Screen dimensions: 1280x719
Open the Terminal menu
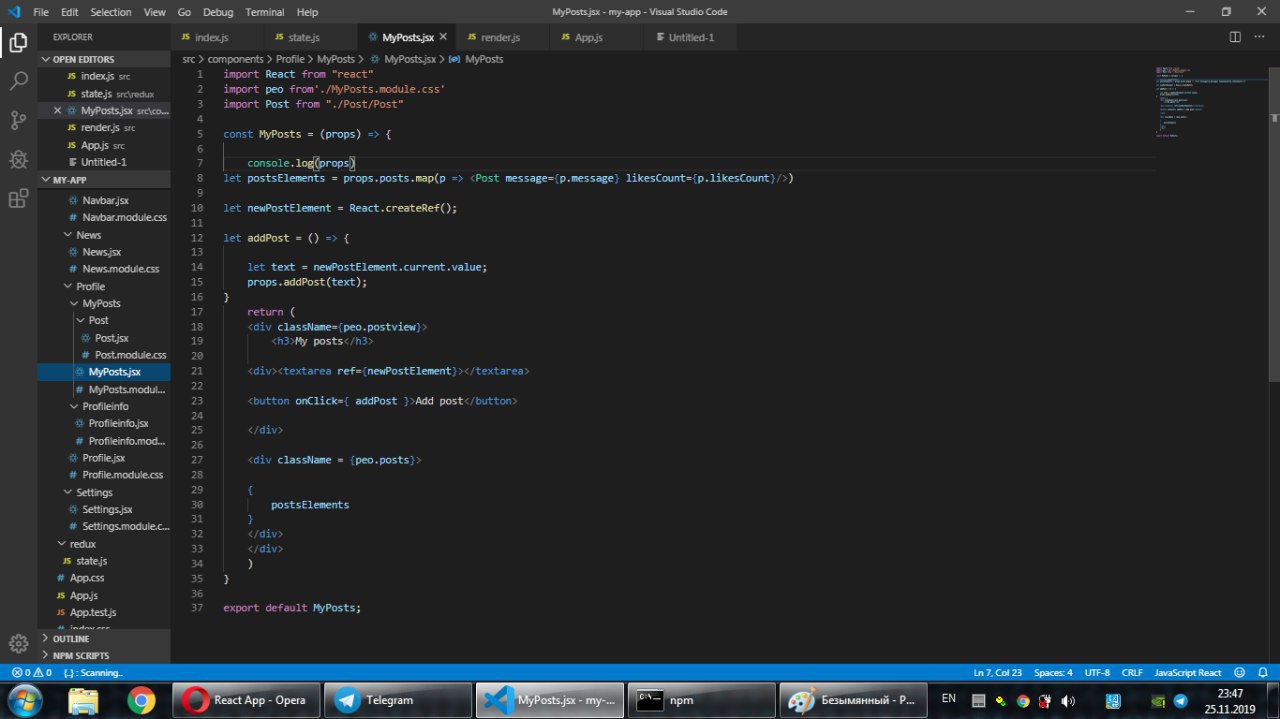coord(264,12)
